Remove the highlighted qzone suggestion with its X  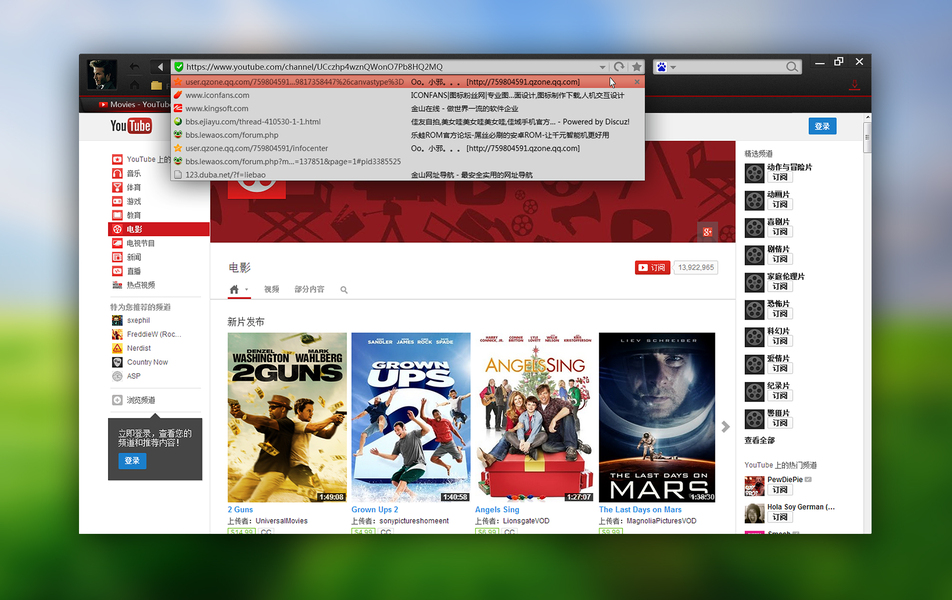point(637,82)
